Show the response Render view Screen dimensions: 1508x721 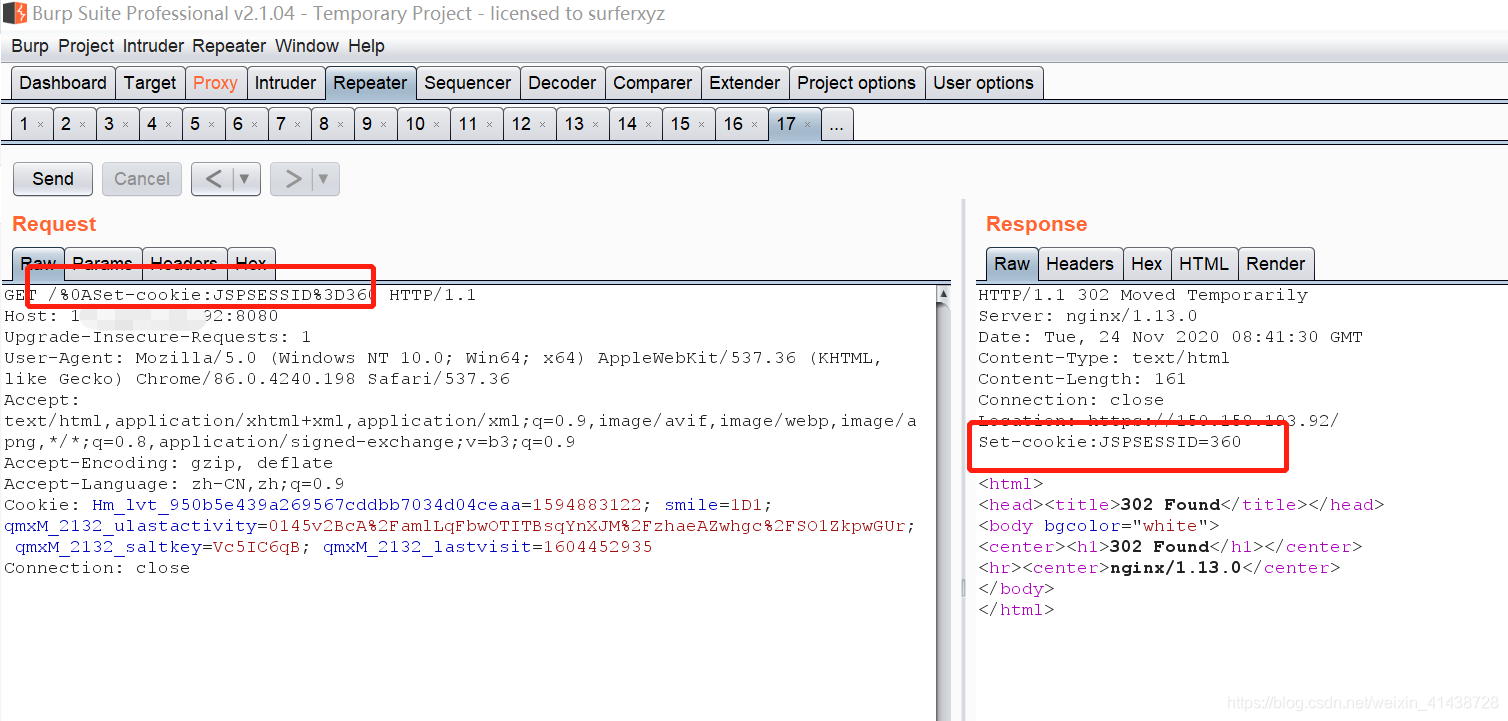click(x=1276, y=264)
